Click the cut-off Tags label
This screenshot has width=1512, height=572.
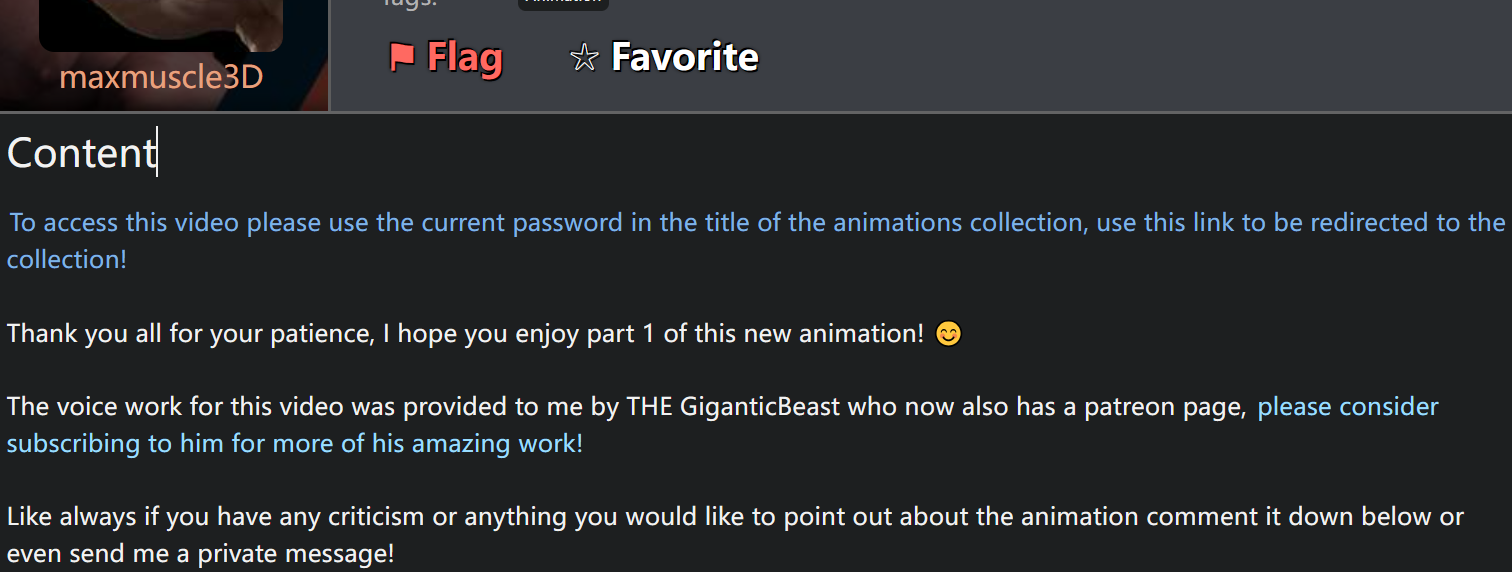(x=410, y=3)
